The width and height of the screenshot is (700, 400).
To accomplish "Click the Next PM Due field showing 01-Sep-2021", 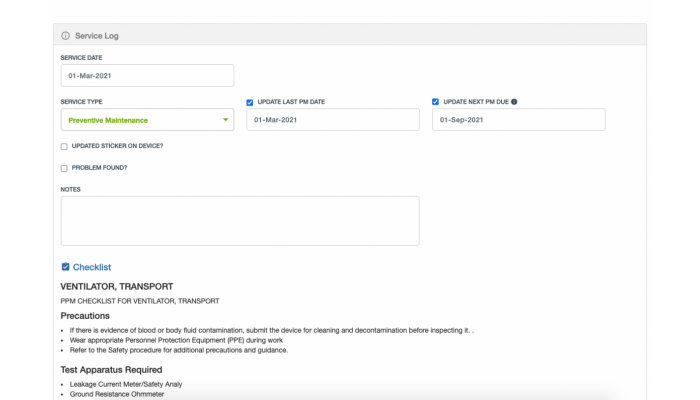I will click(x=519, y=120).
